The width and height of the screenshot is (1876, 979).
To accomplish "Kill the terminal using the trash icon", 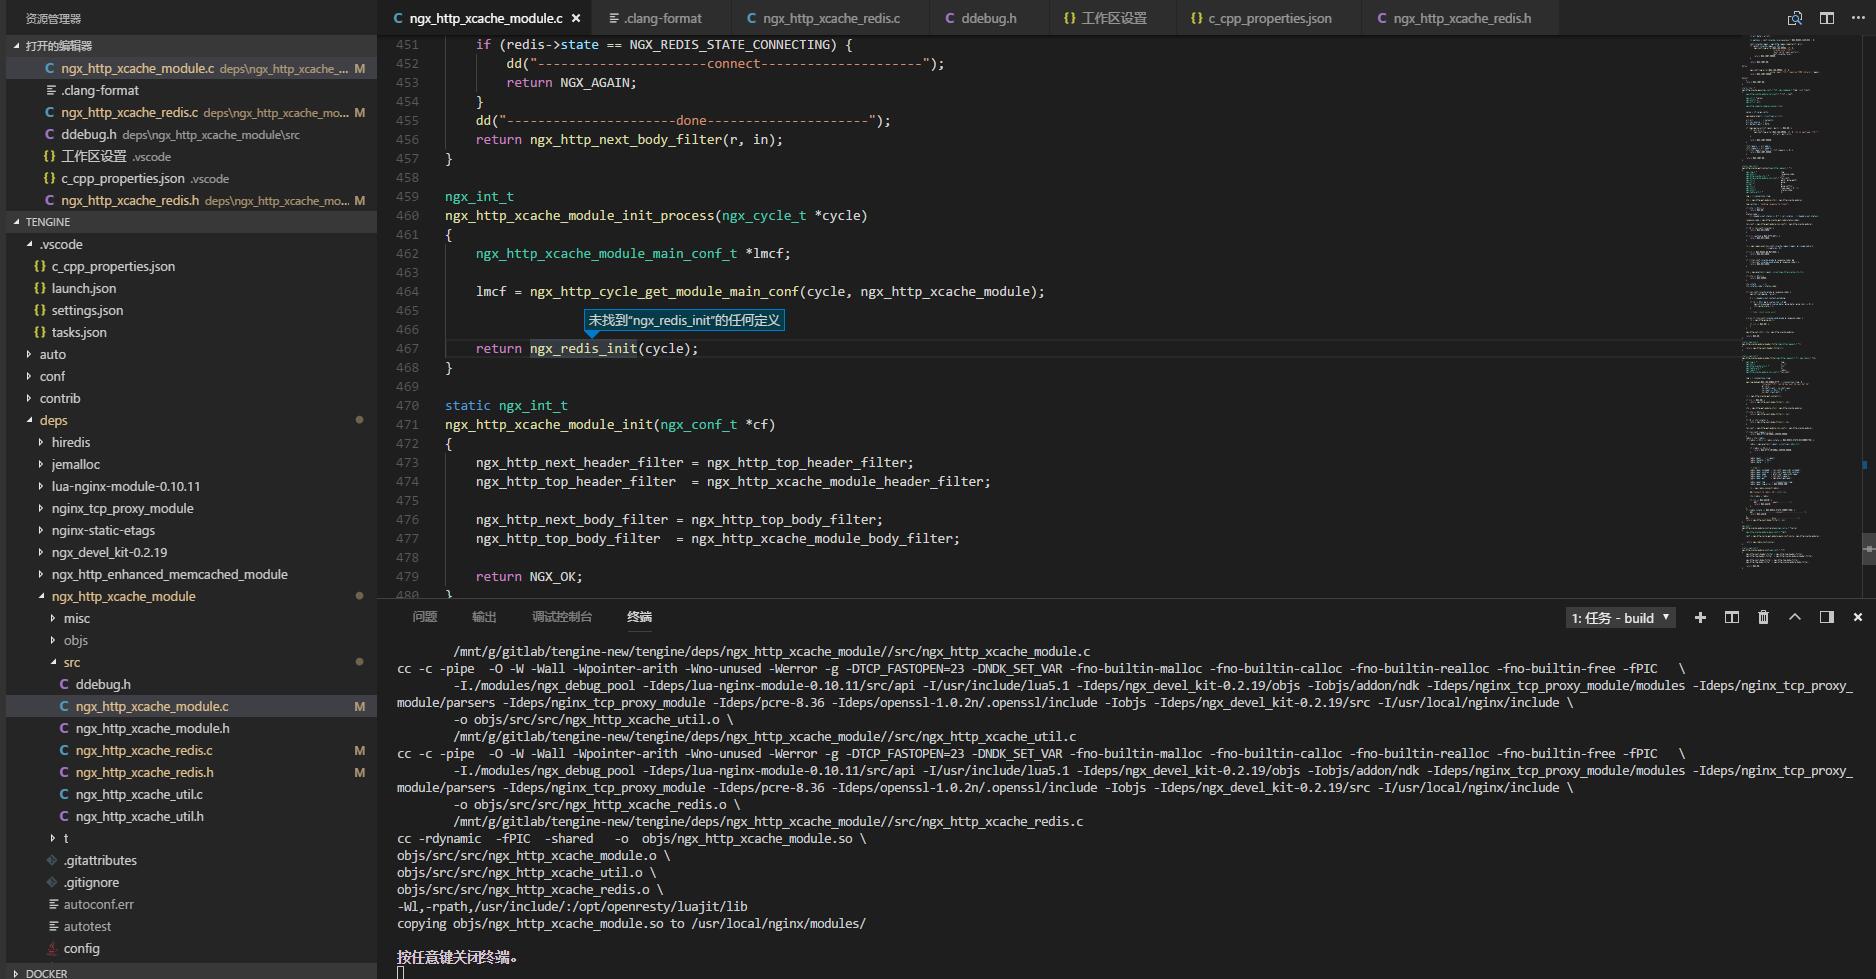I will [x=1763, y=617].
